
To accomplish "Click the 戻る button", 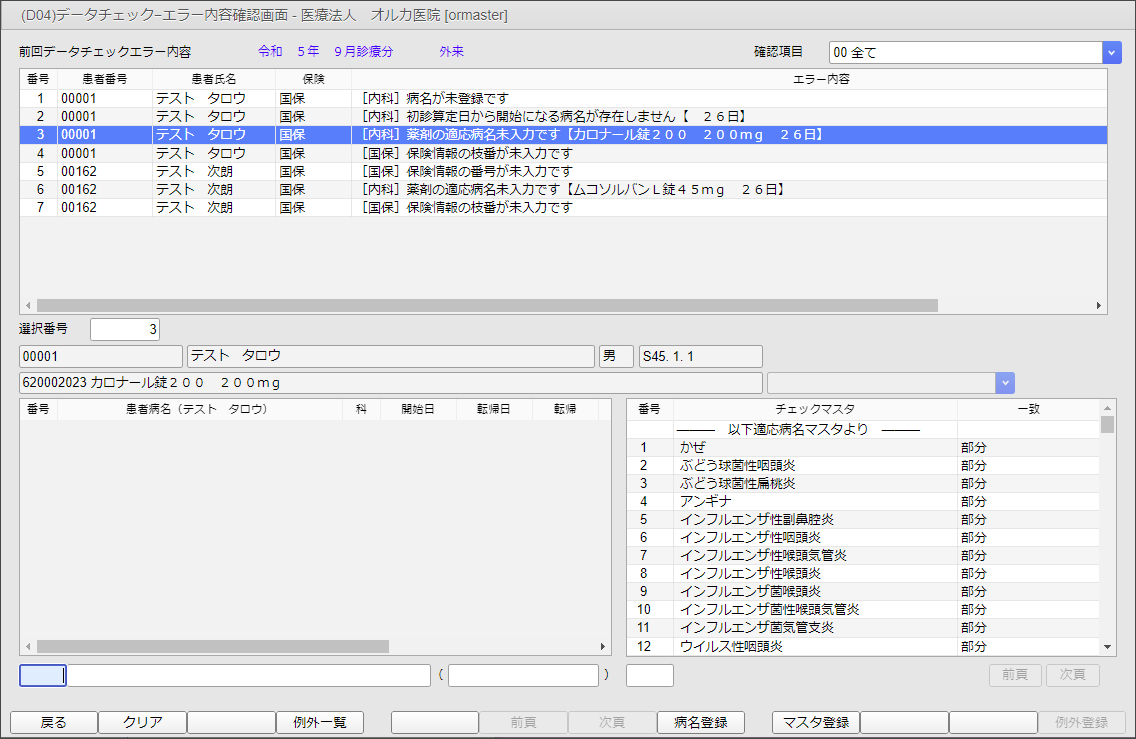I will coord(54,723).
